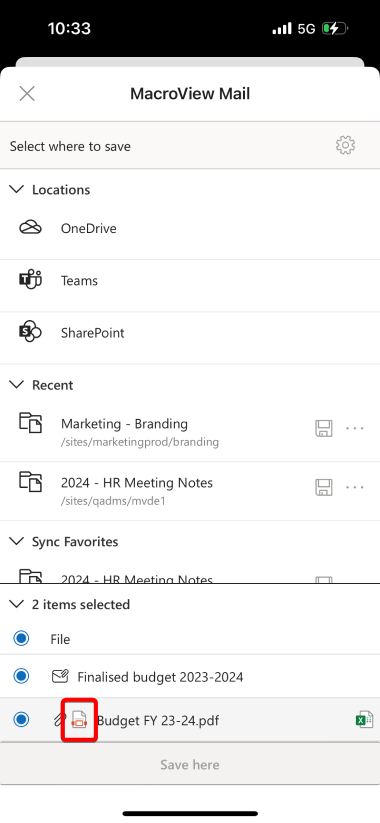
Task: Collapse the 2 items selected panel
Action: pyautogui.click(x=17, y=604)
